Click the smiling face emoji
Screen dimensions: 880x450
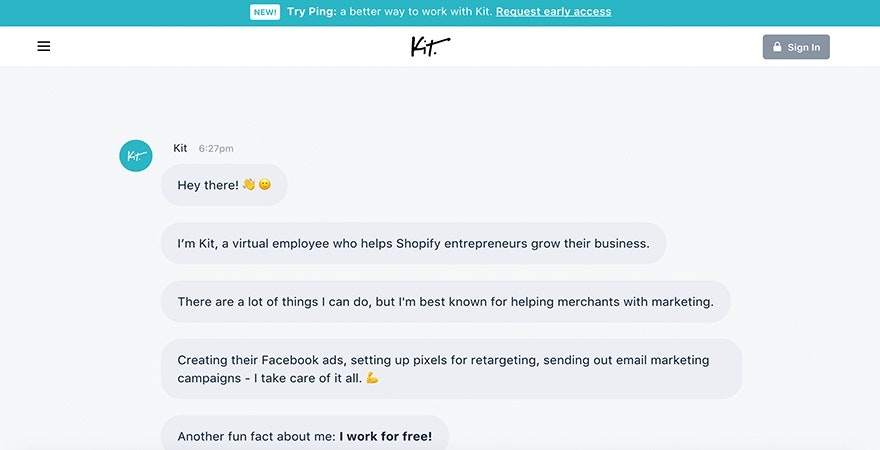[265, 185]
